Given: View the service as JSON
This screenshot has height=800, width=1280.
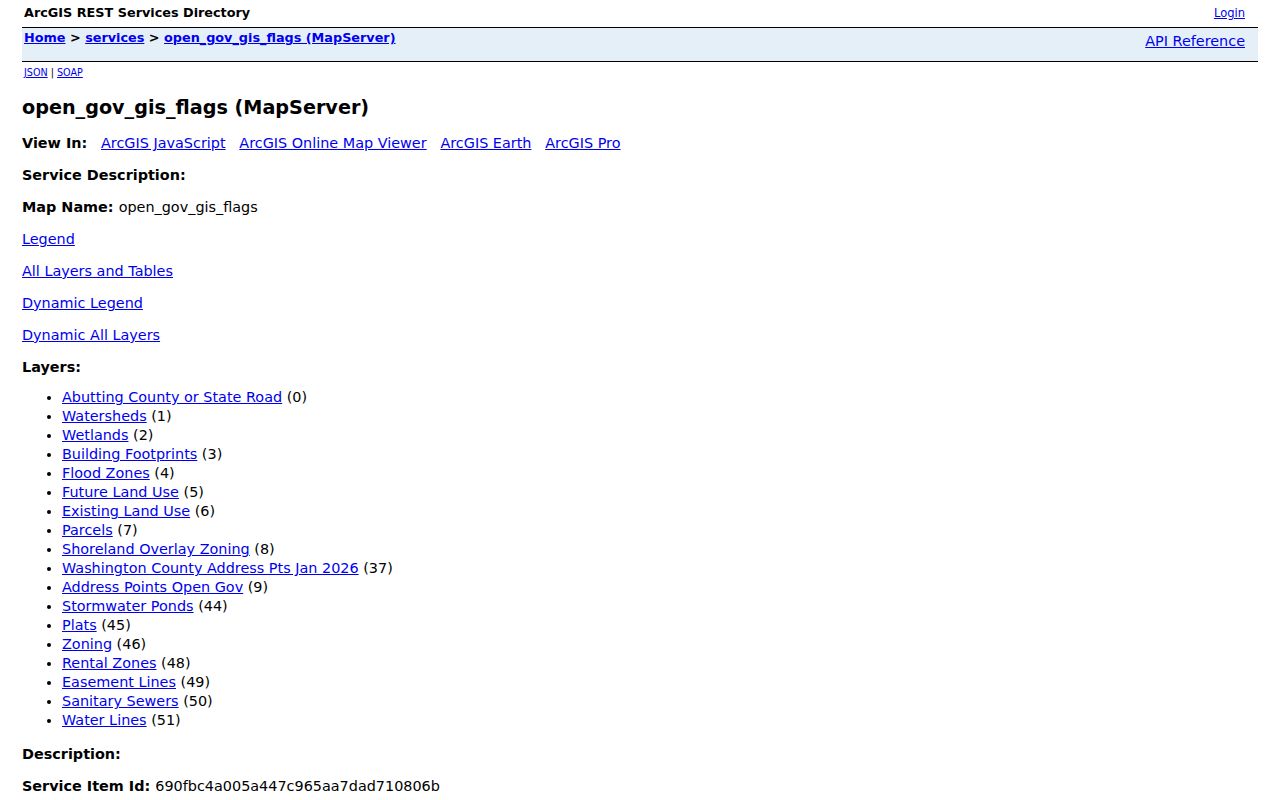Looking at the screenshot, I should point(36,72).
